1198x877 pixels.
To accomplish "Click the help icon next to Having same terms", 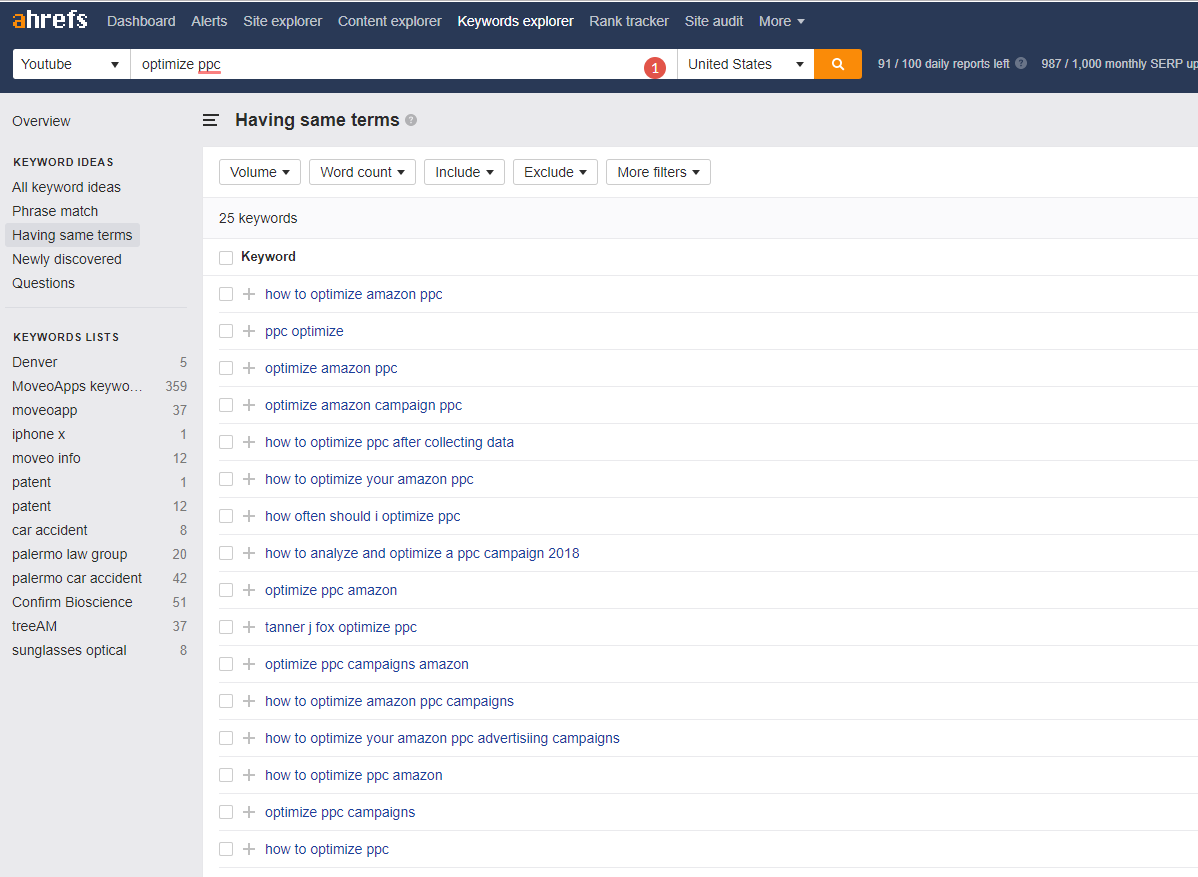I will coord(411,119).
